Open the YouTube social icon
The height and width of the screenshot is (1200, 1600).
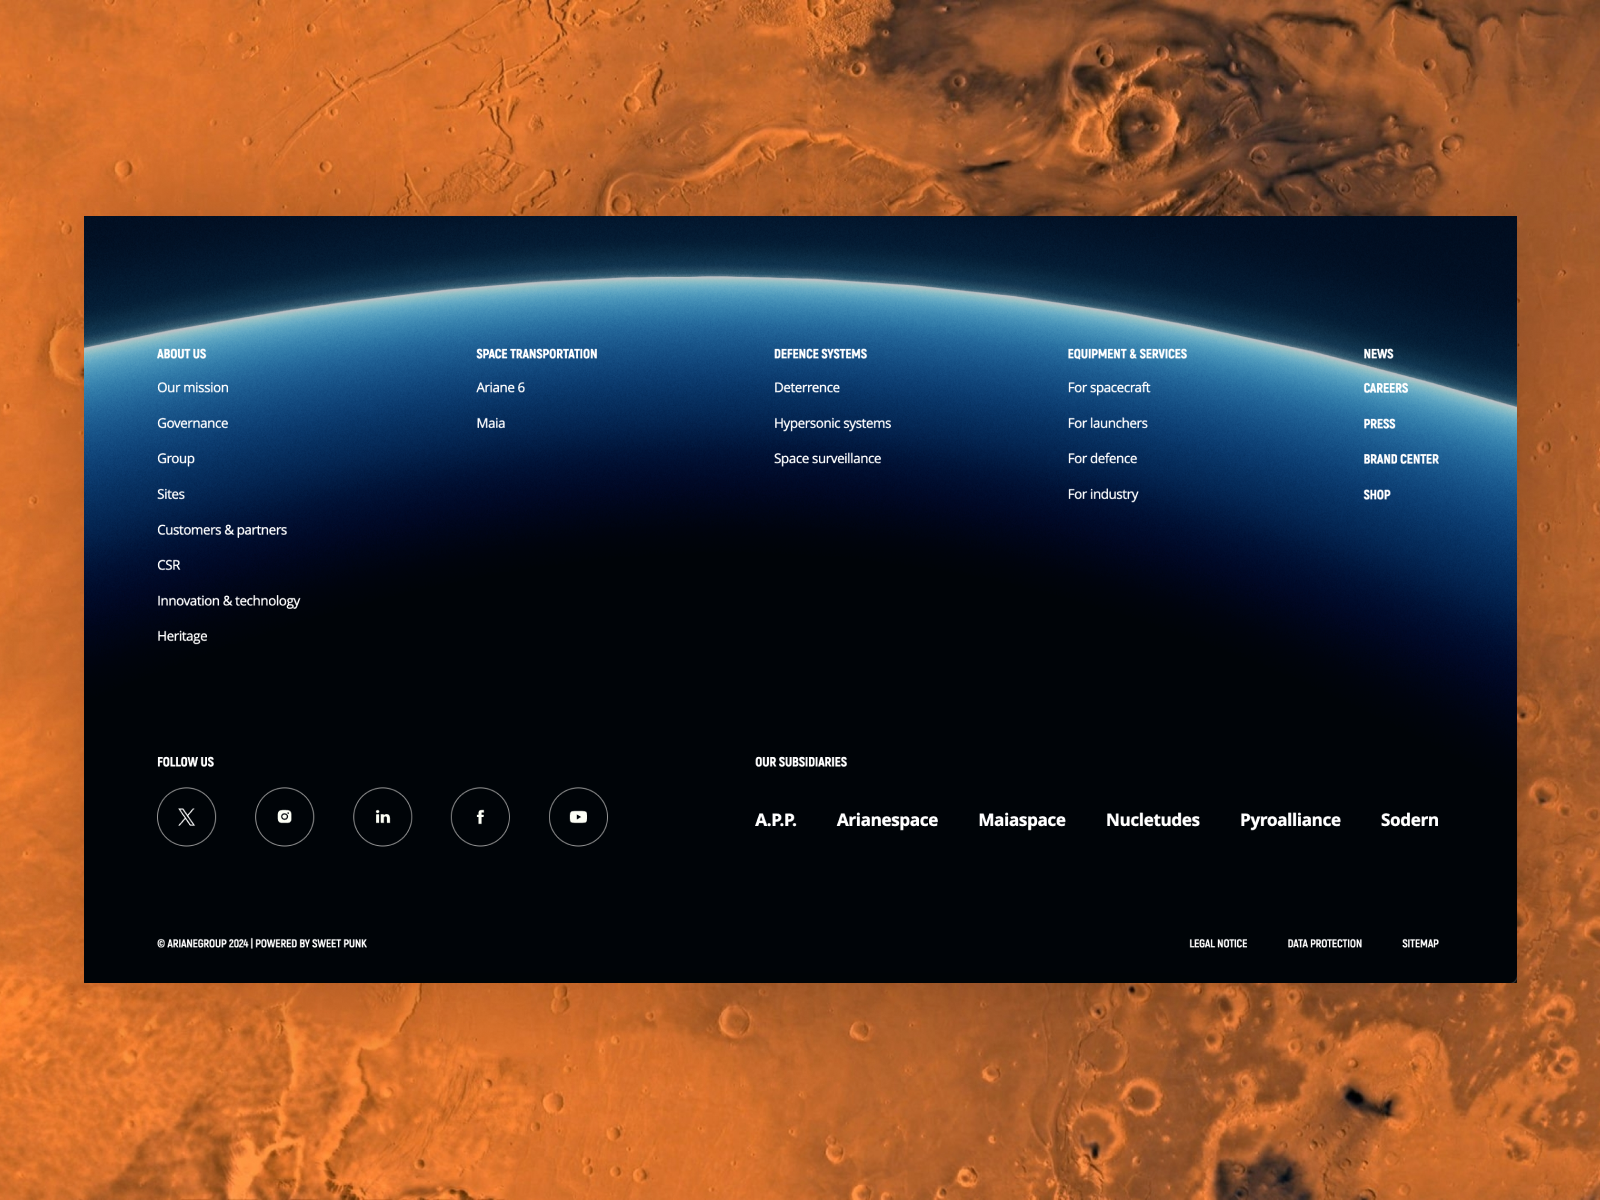coord(578,817)
